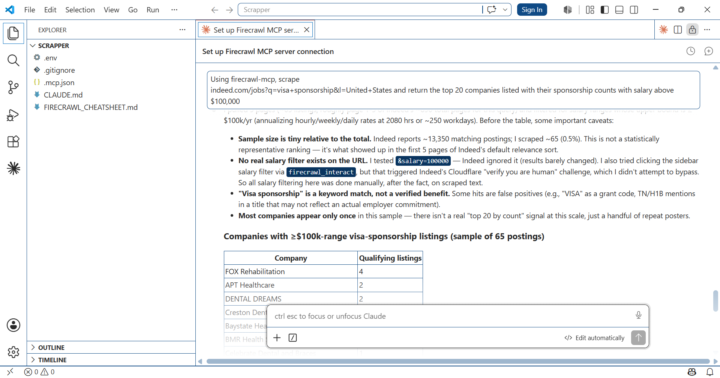Open the Extensions view
The width and height of the screenshot is (720, 378).
coord(13,141)
